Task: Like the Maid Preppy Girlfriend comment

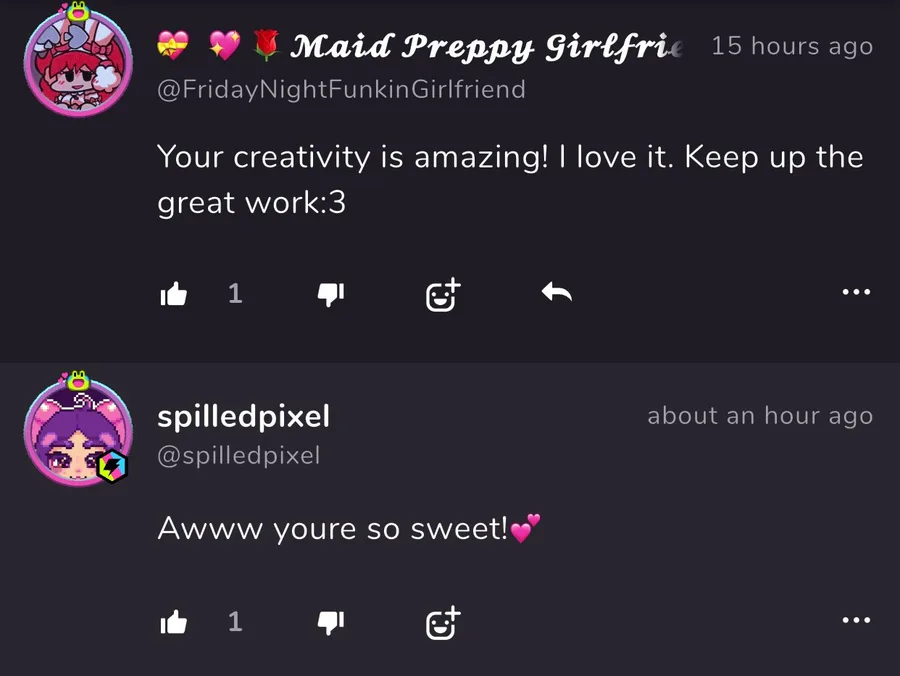Action: [x=173, y=294]
